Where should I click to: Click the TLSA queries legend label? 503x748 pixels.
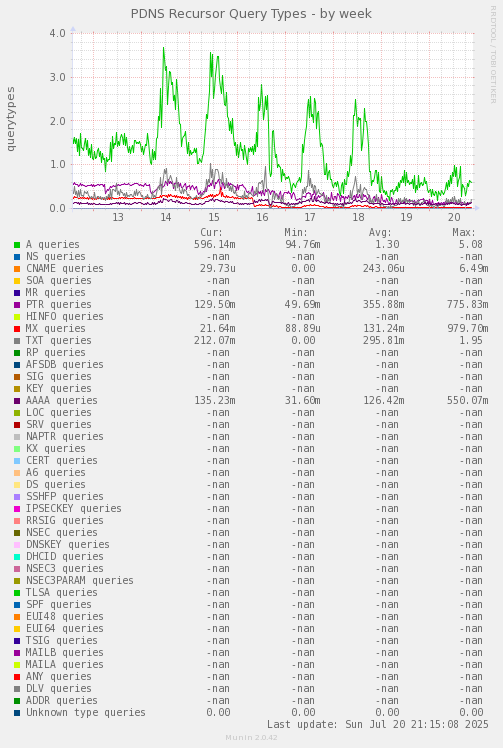tap(62, 592)
